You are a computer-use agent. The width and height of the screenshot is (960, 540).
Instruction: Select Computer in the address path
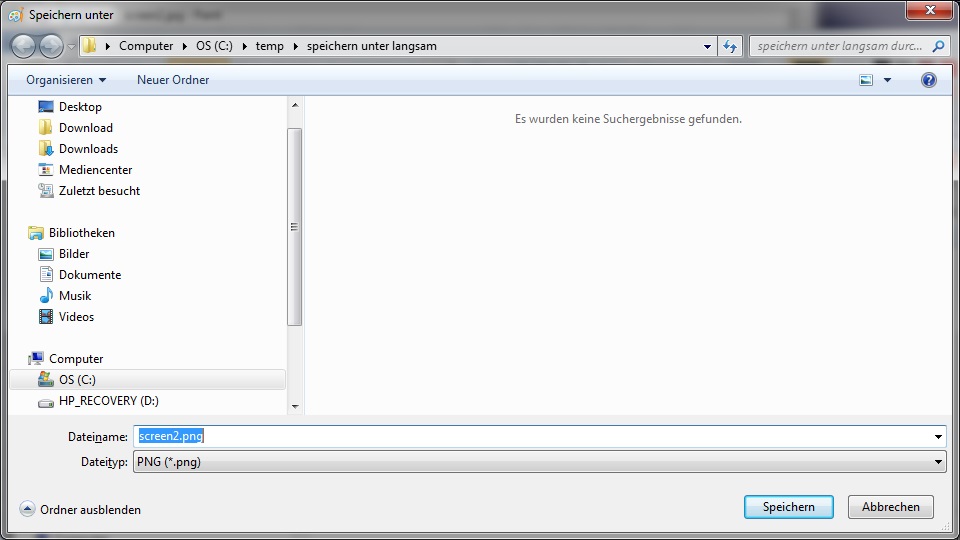(146, 46)
